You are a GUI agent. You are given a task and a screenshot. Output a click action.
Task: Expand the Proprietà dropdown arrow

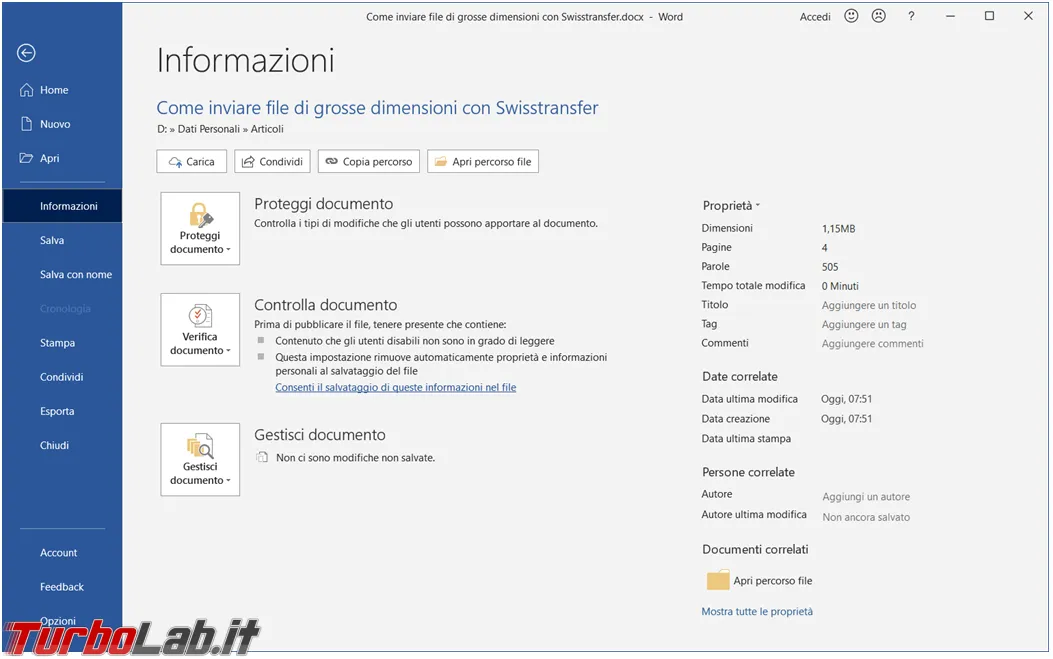tap(758, 206)
